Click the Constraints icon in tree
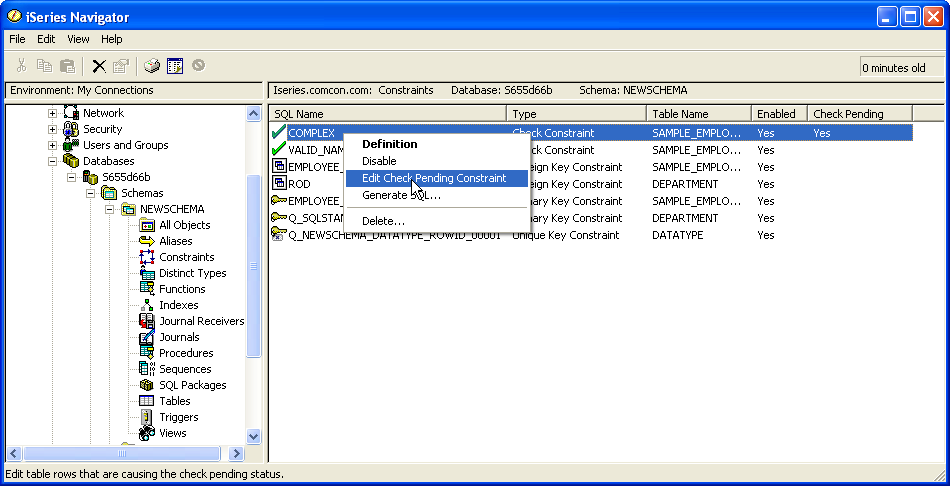The width and height of the screenshot is (950, 486). click(x=147, y=257)
